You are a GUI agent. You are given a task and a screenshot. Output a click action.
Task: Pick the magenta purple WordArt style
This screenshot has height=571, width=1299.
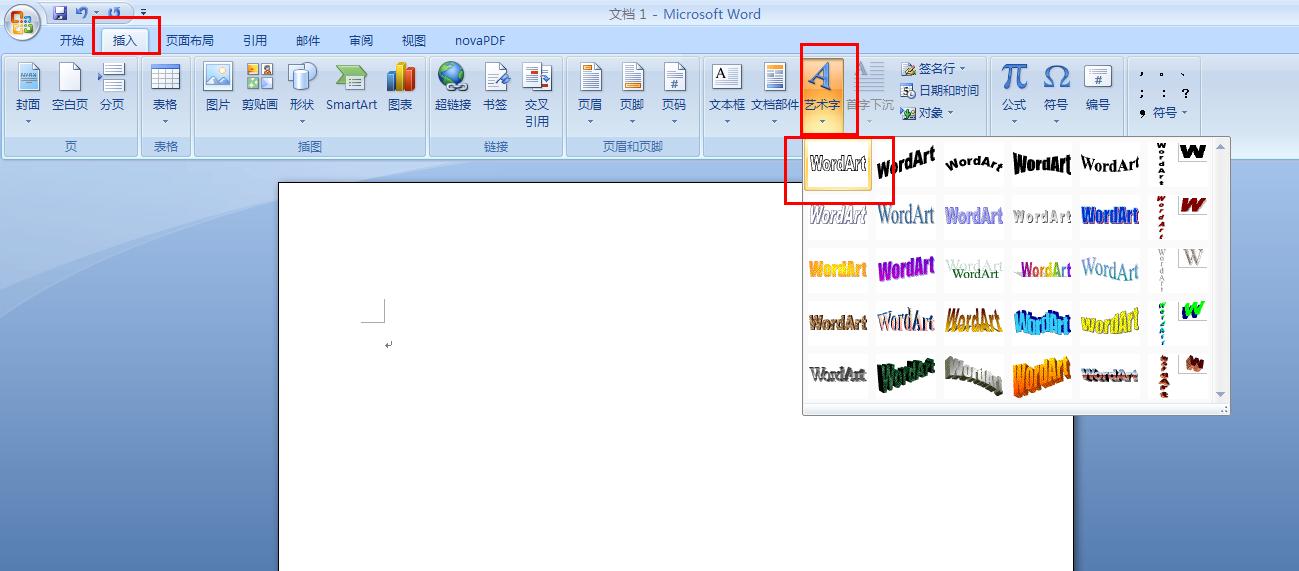[906, 269]
